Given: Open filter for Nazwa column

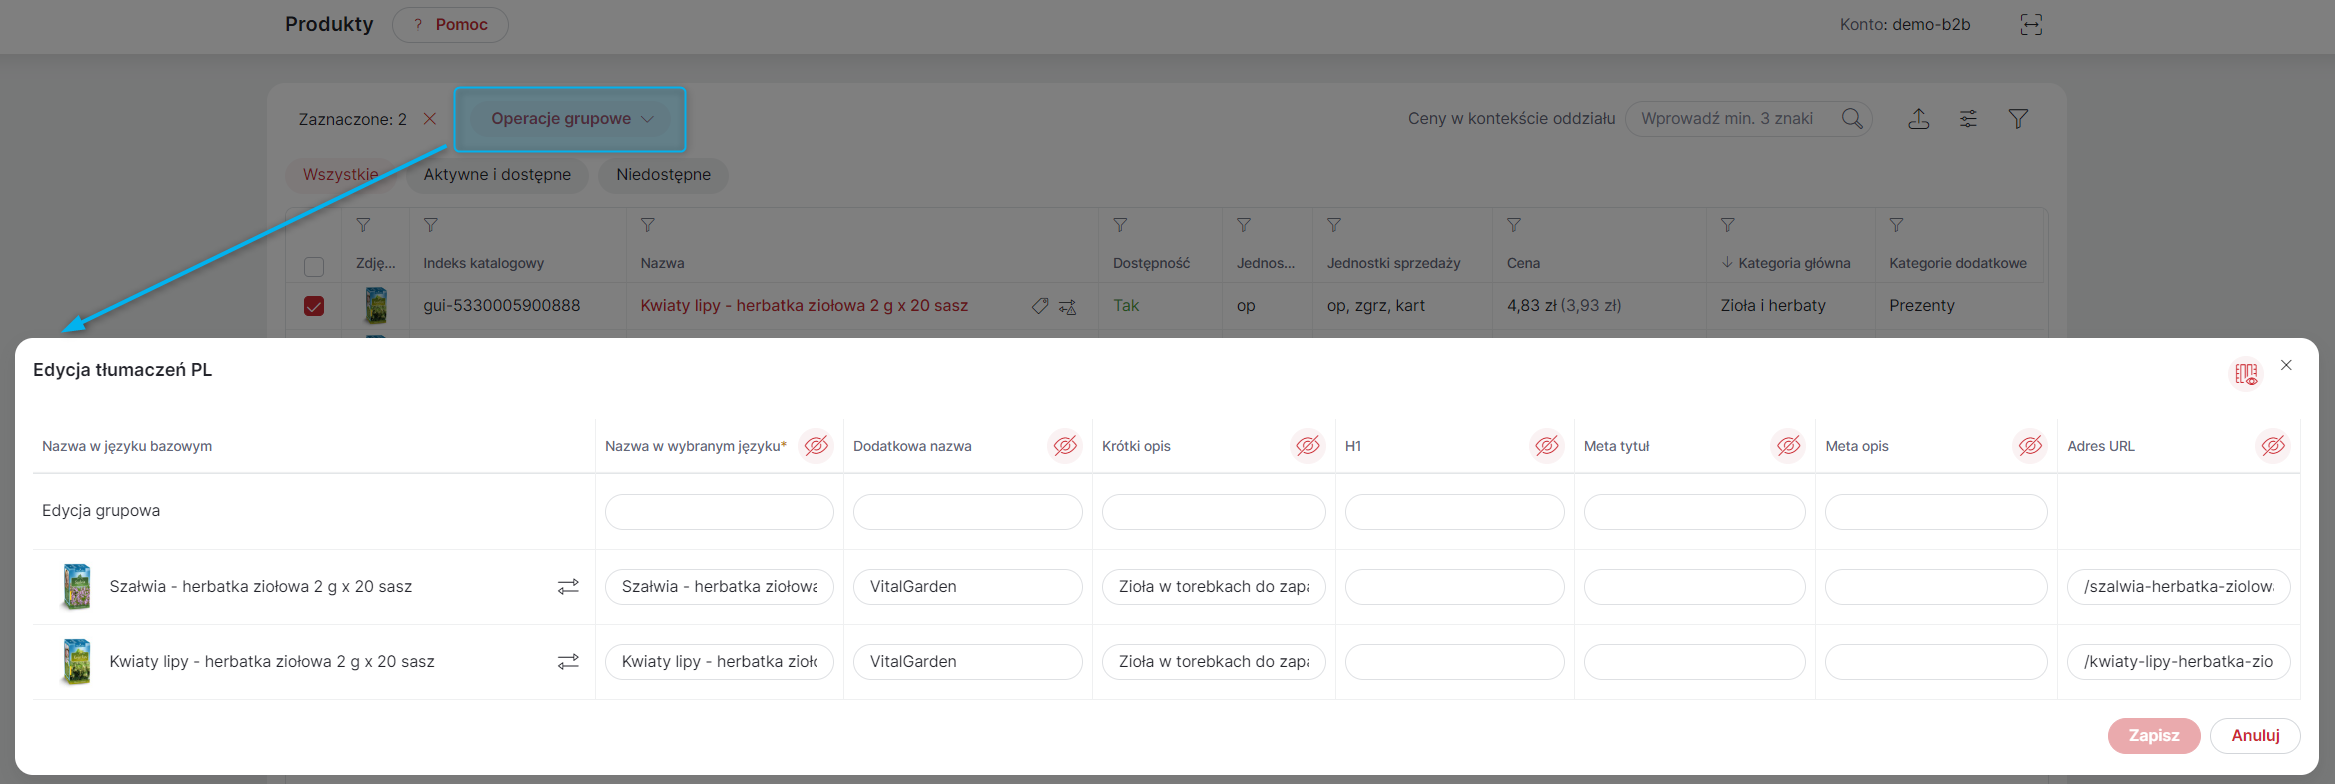Looking at the screenshot, I should [x=648, y=225].
